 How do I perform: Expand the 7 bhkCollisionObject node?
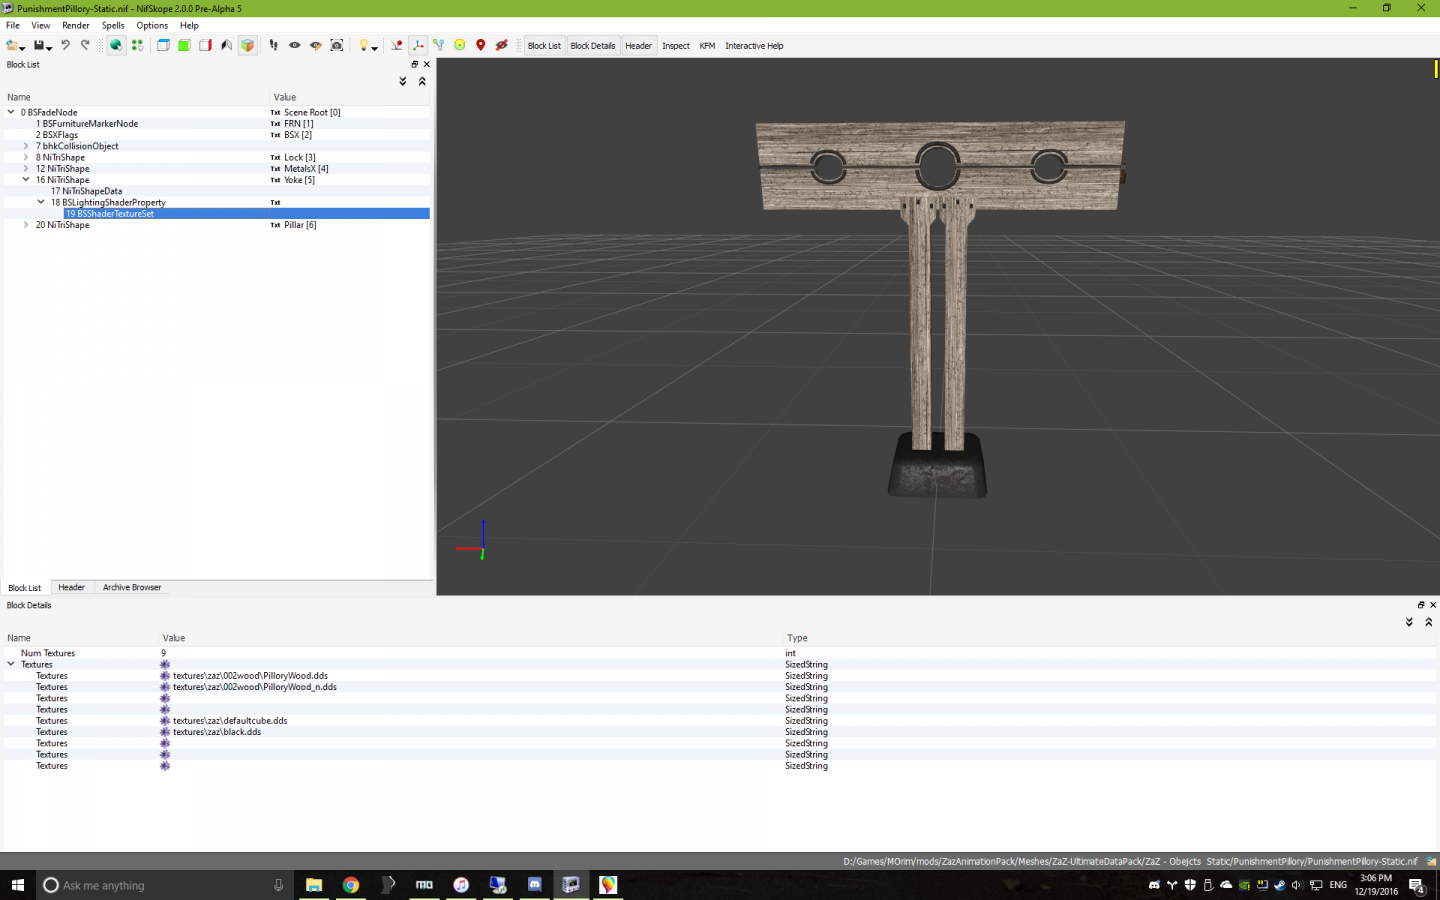(x=26, y=146)
